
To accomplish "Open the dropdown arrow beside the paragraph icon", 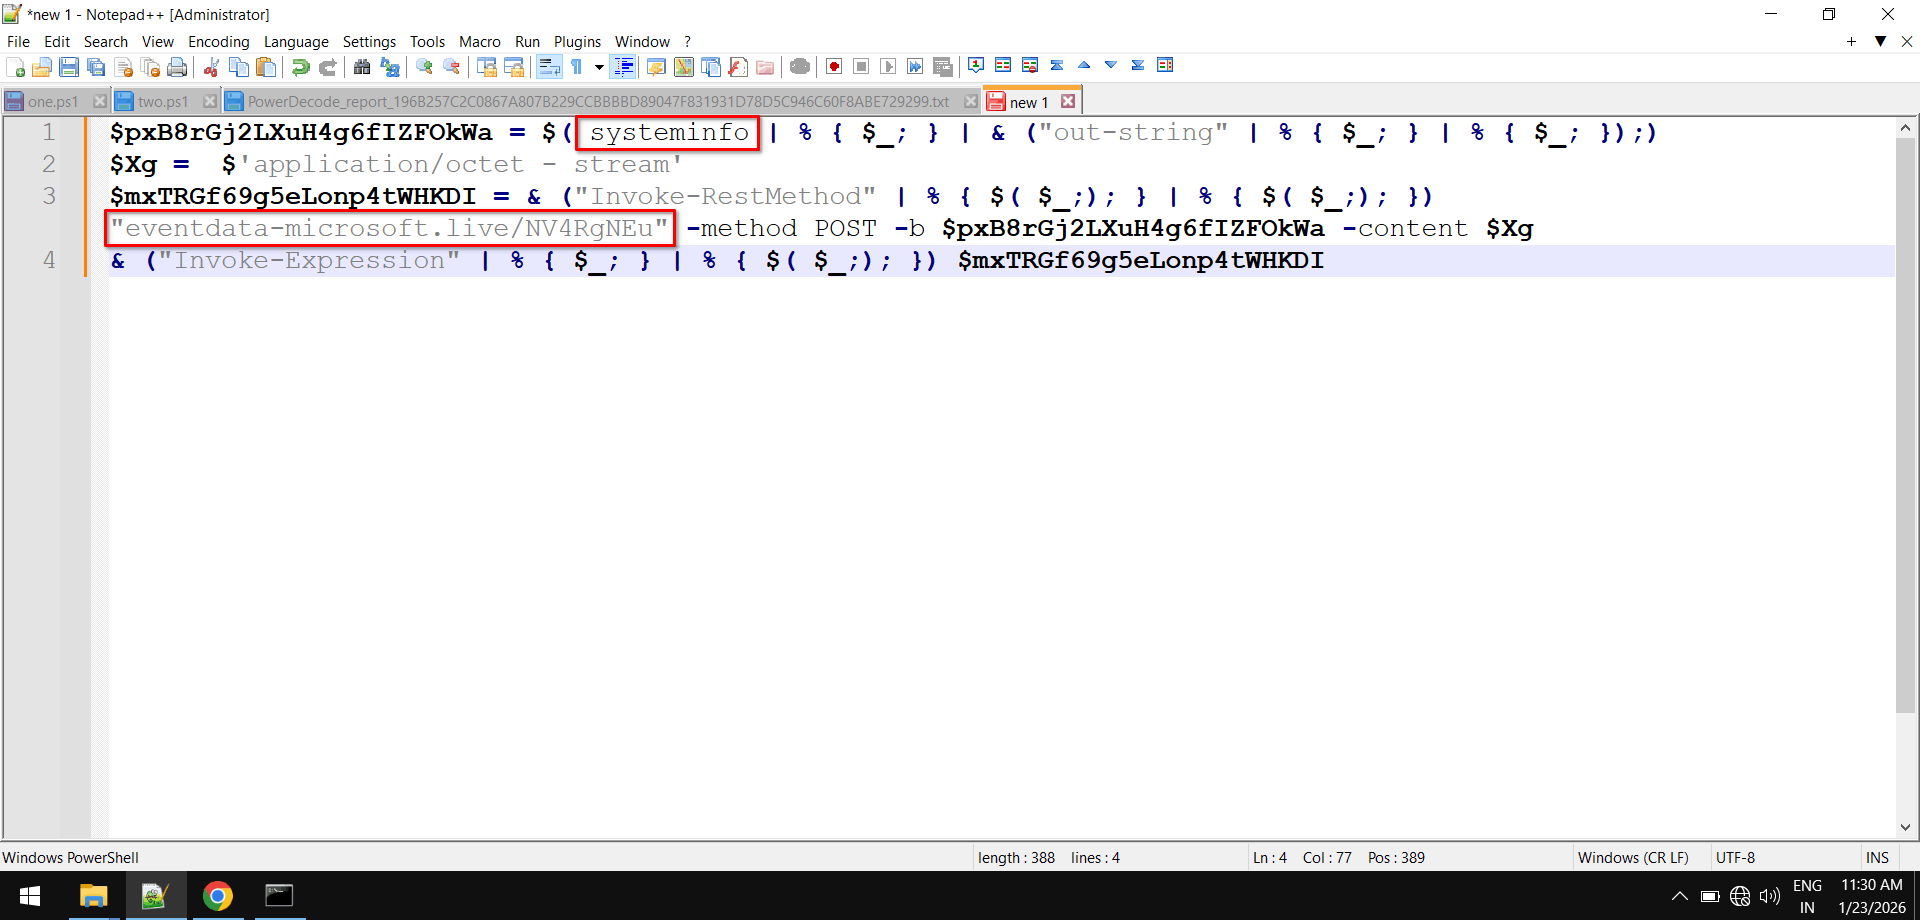I will (600, 66).
